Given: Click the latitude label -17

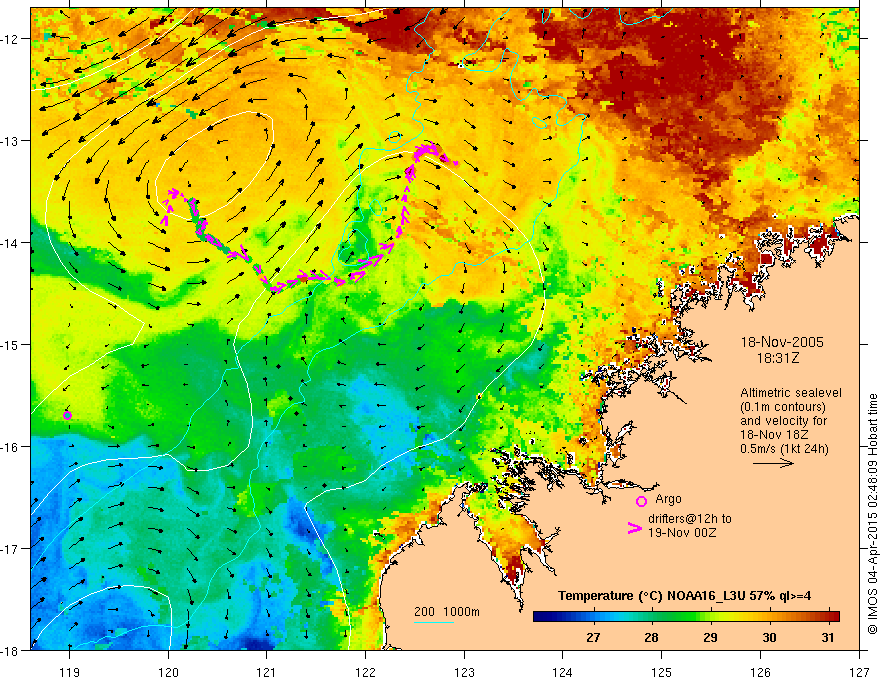Looking at the screenshot, I should pos(11,548).
